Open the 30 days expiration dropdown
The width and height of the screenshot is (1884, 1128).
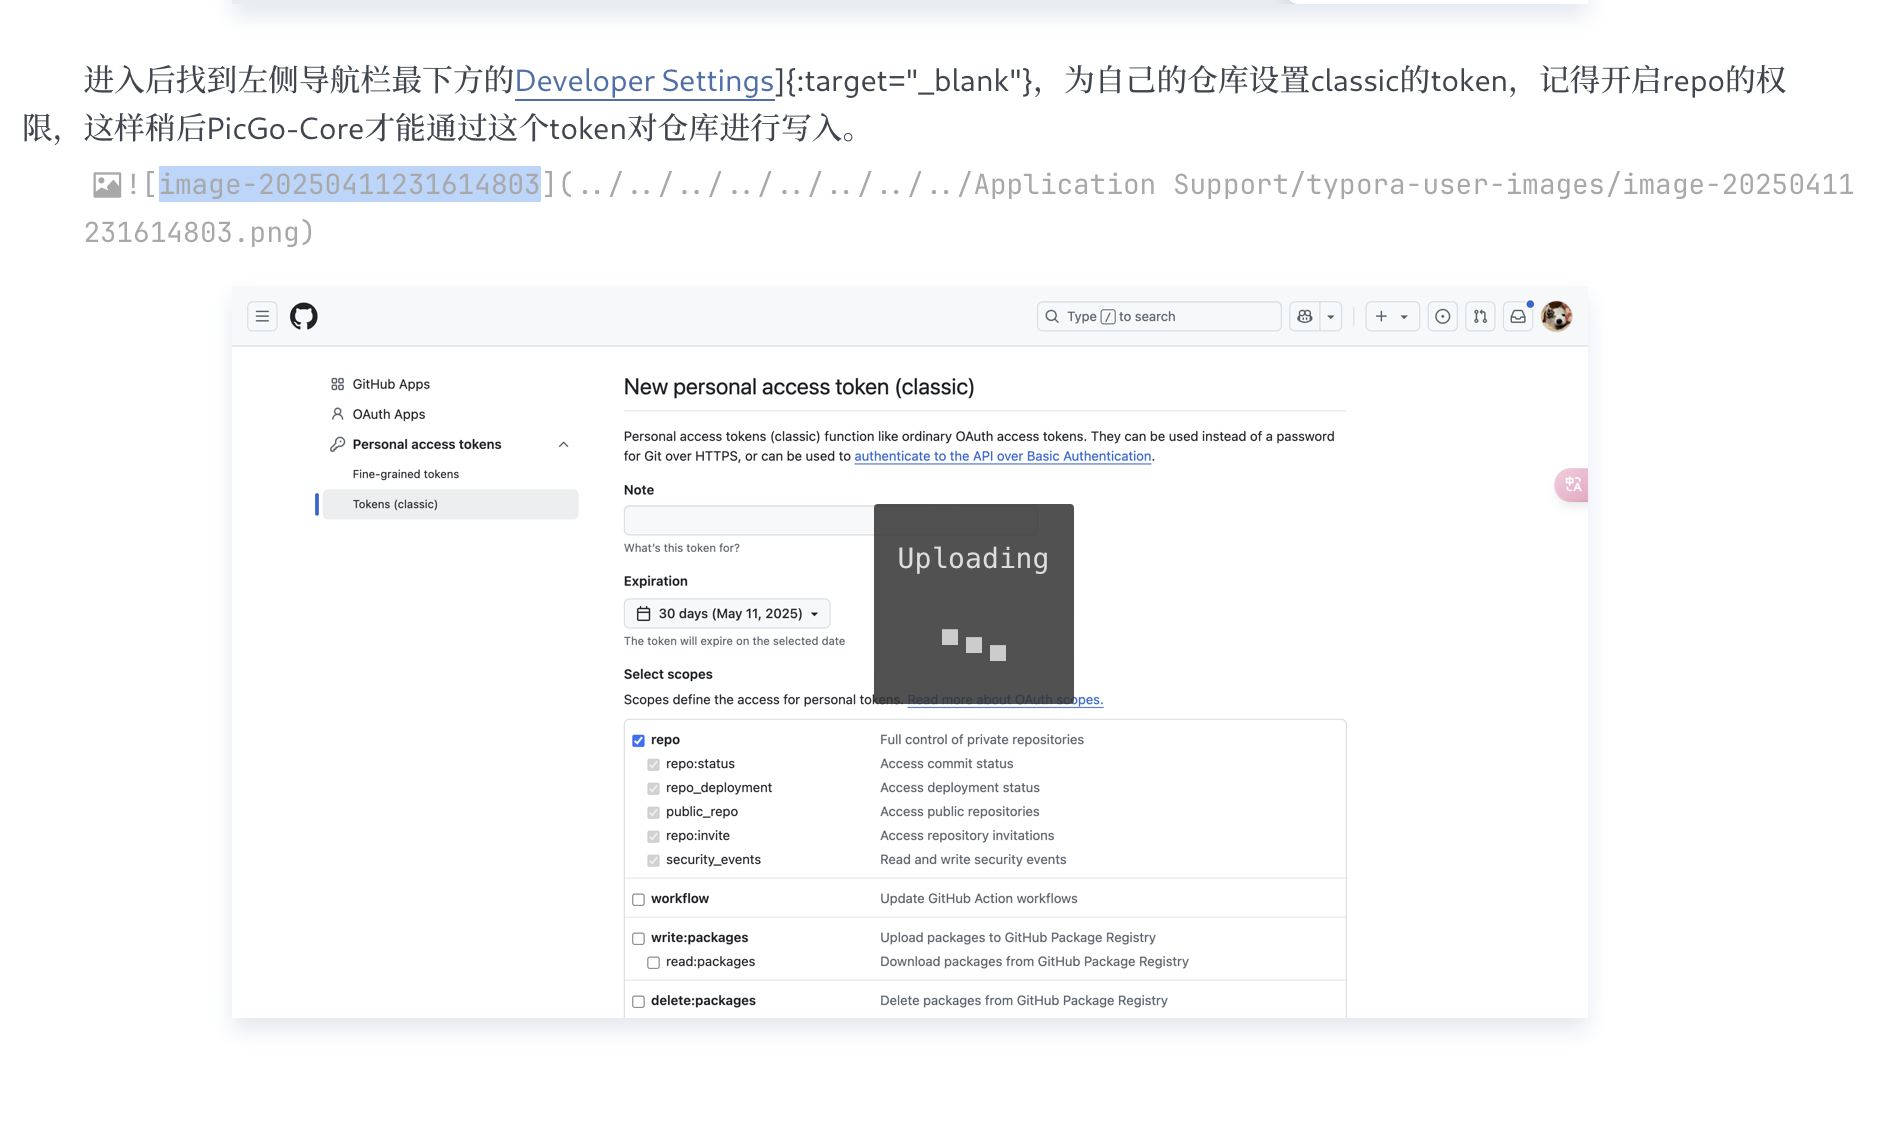[x=727, y=613]
